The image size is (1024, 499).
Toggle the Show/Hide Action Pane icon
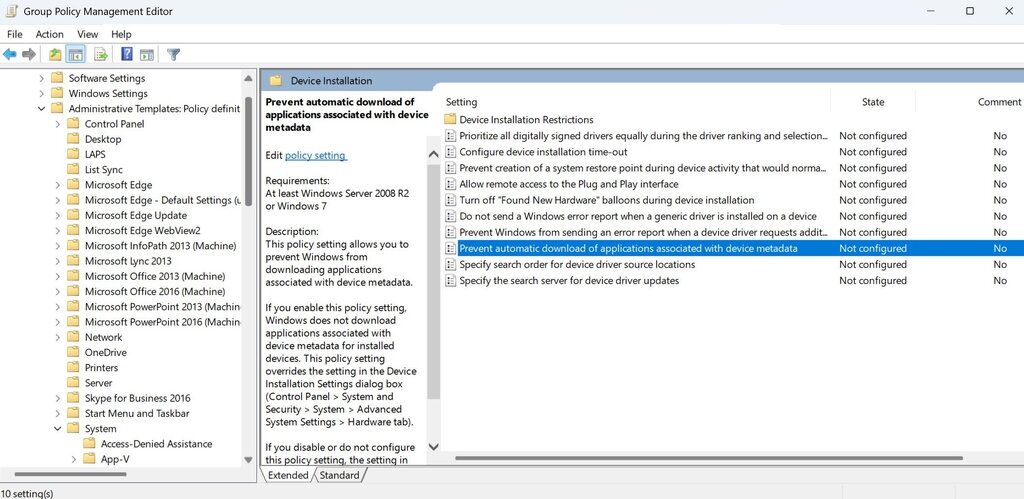[146, 54]
